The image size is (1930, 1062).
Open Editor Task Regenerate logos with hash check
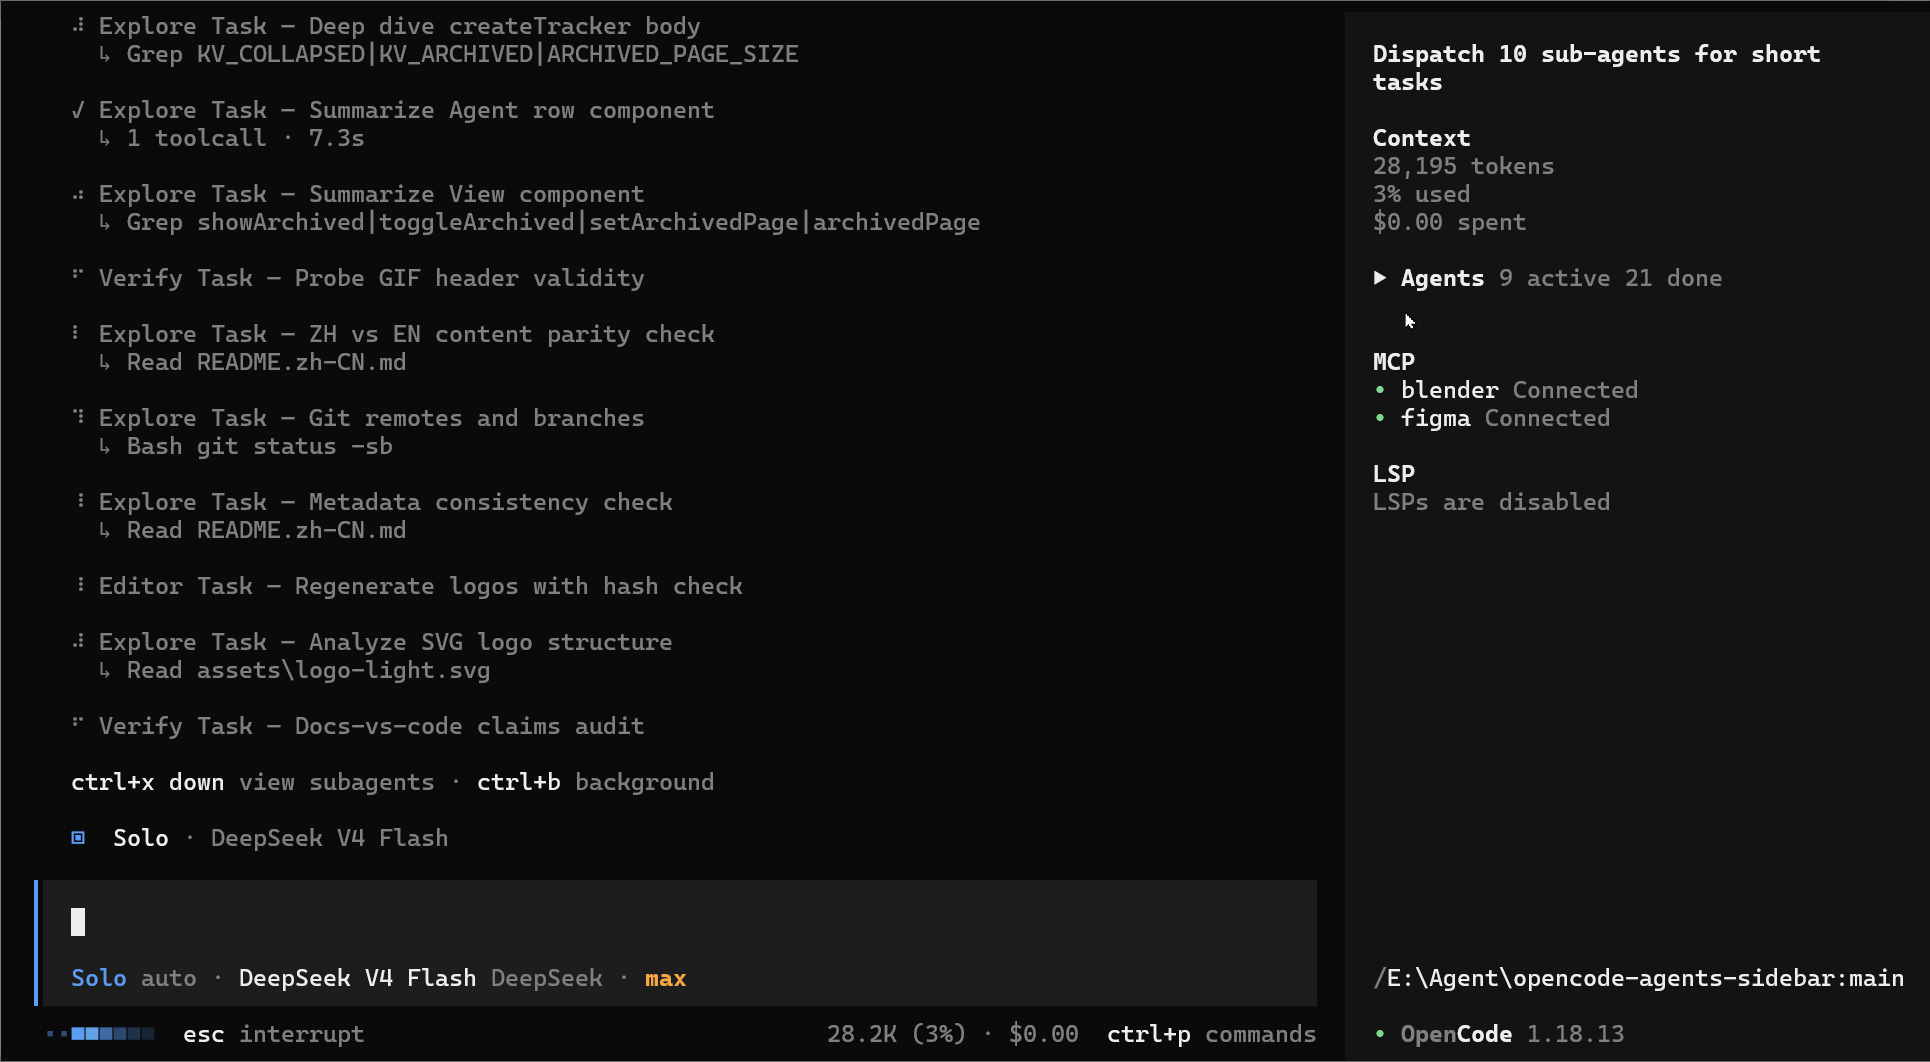(420, 586)
